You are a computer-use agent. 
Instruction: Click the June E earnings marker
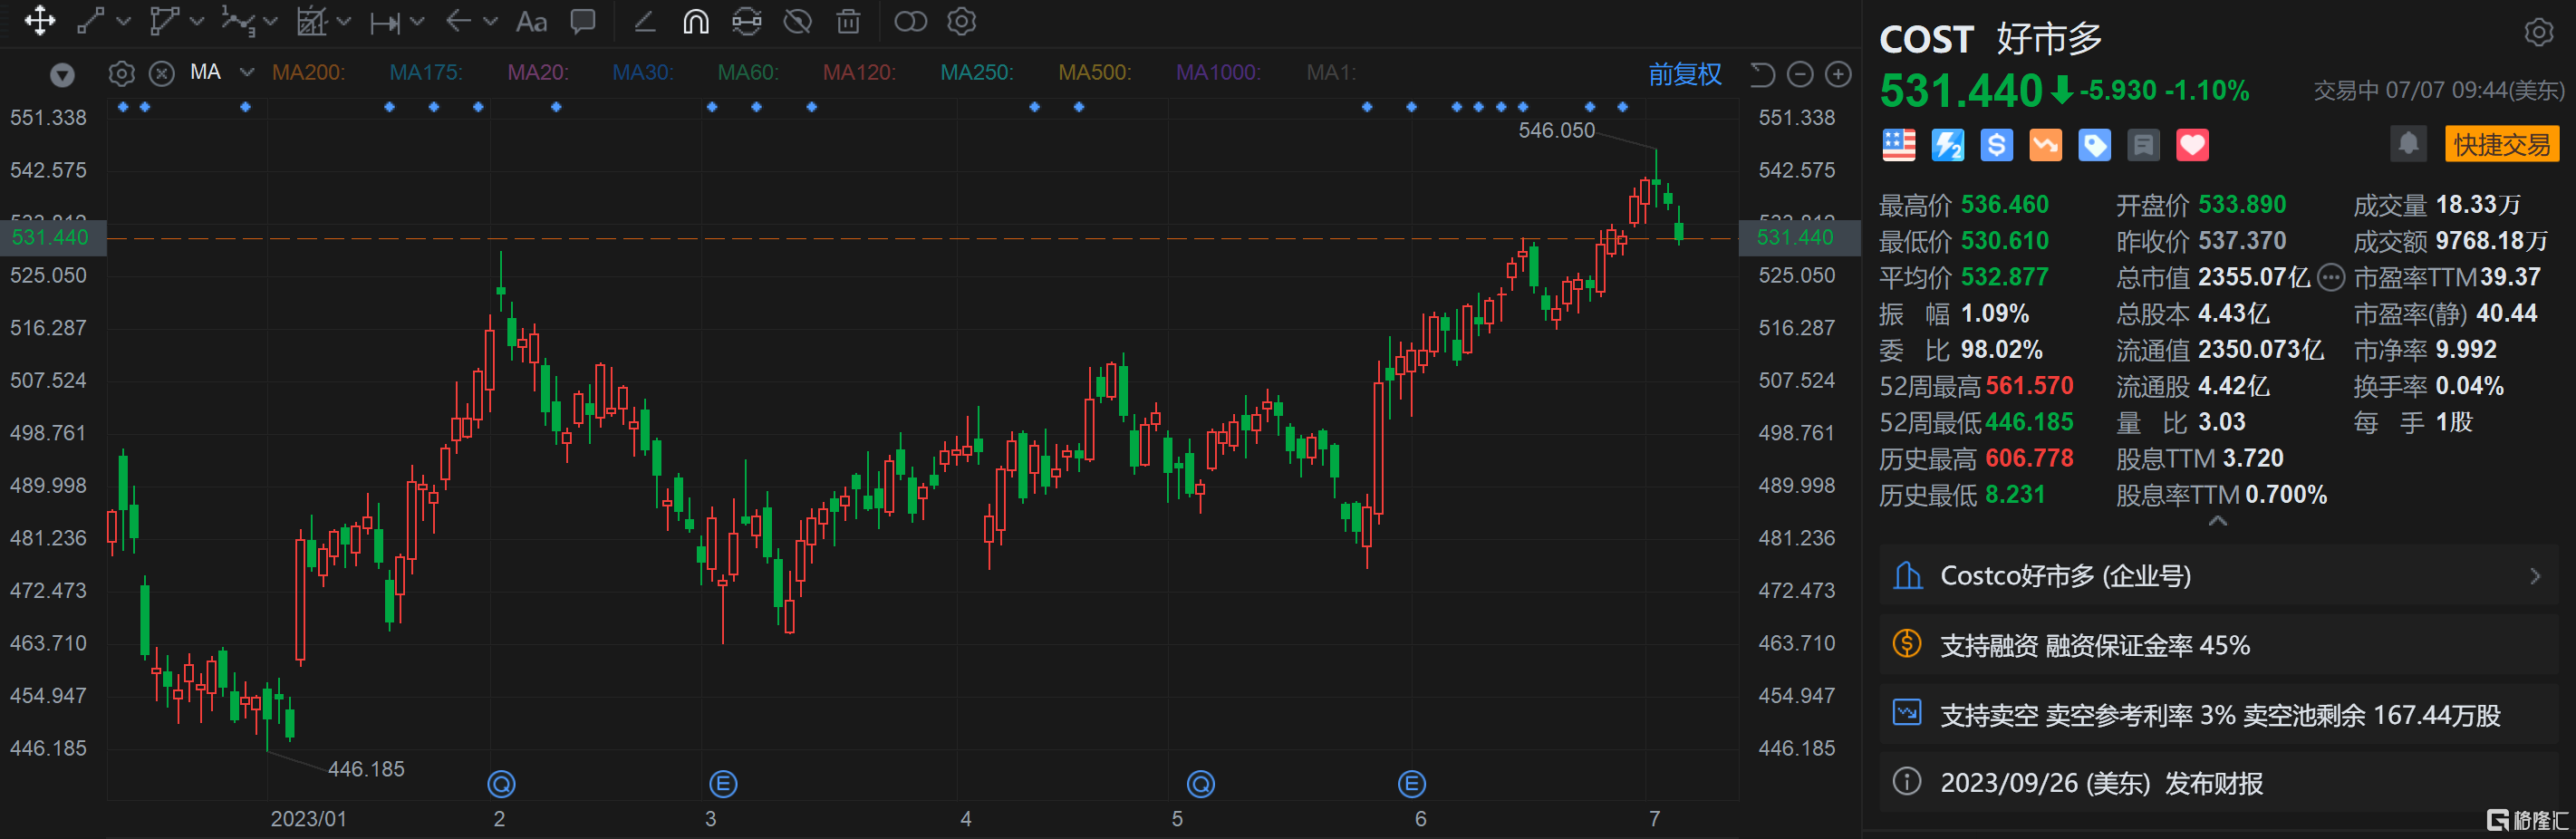coord(1412,784)
